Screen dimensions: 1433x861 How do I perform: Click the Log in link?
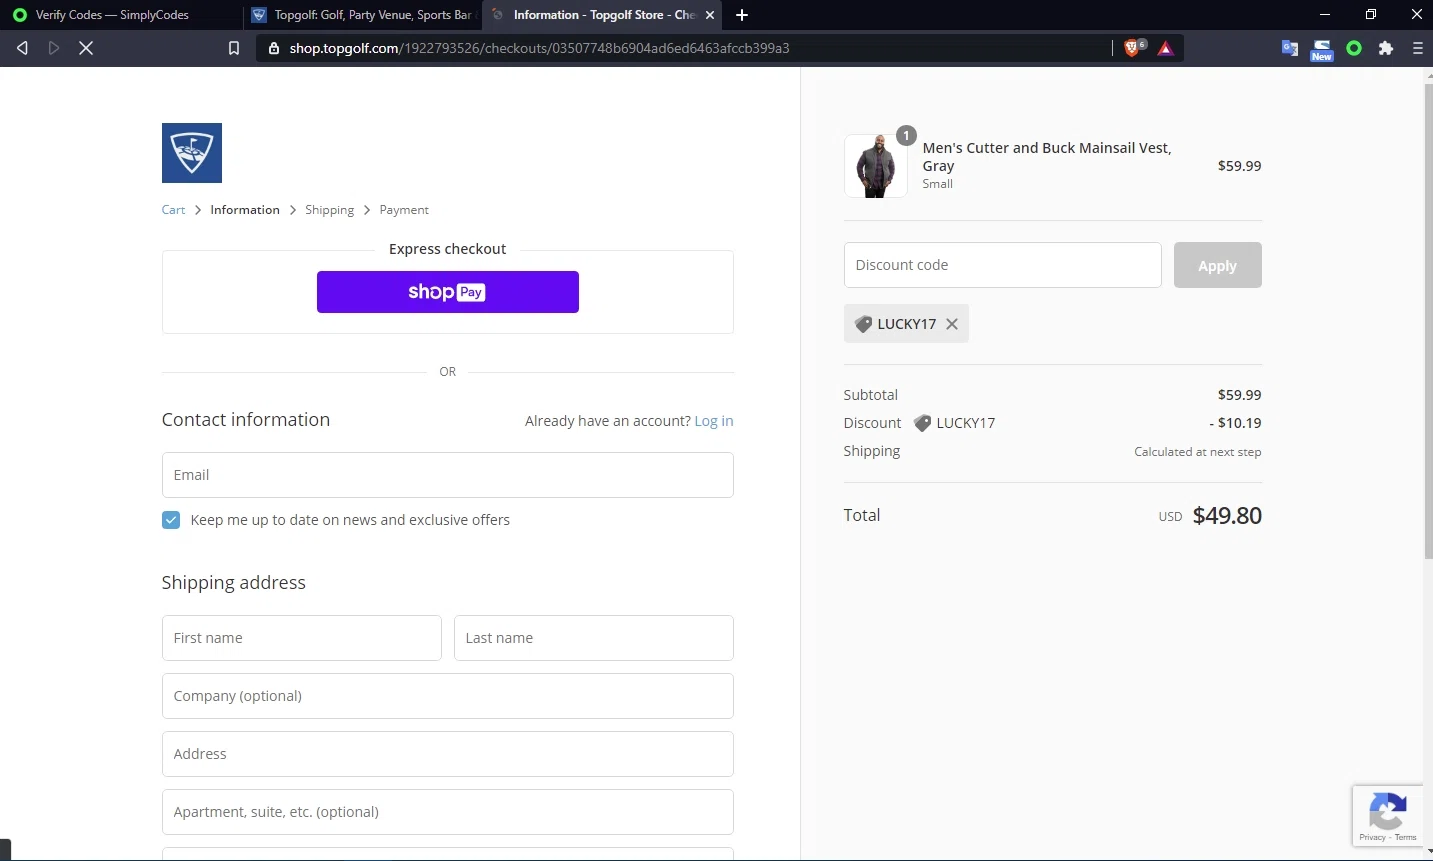pos(714,421)
